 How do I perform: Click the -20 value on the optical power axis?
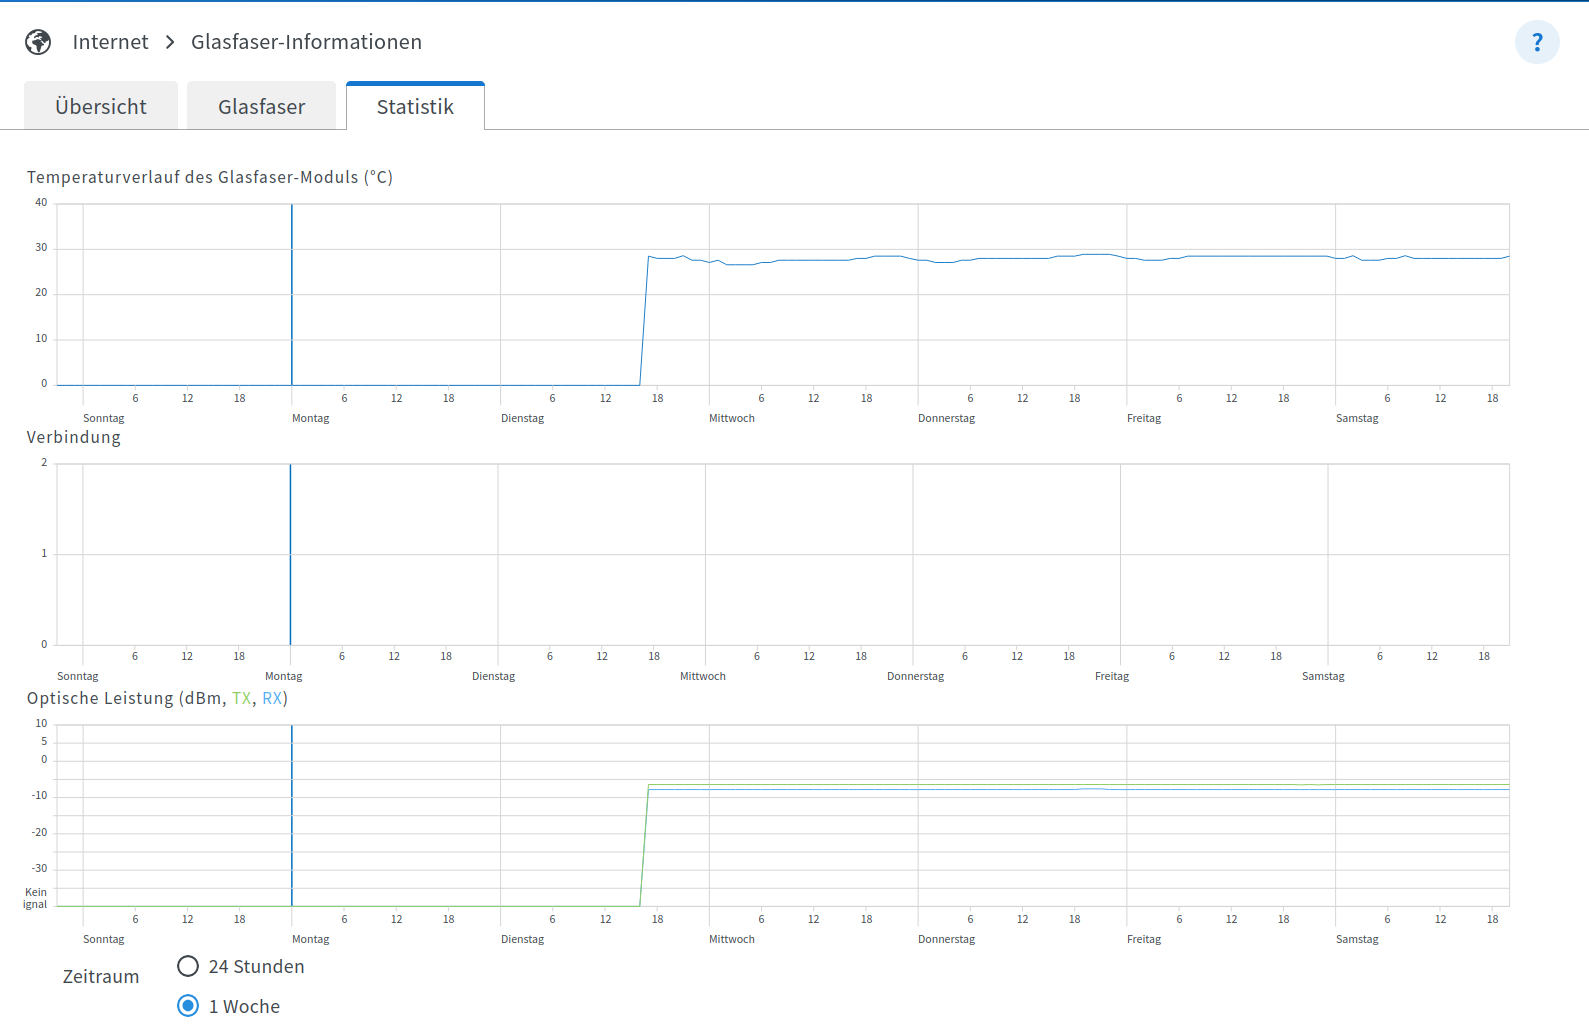40,832
